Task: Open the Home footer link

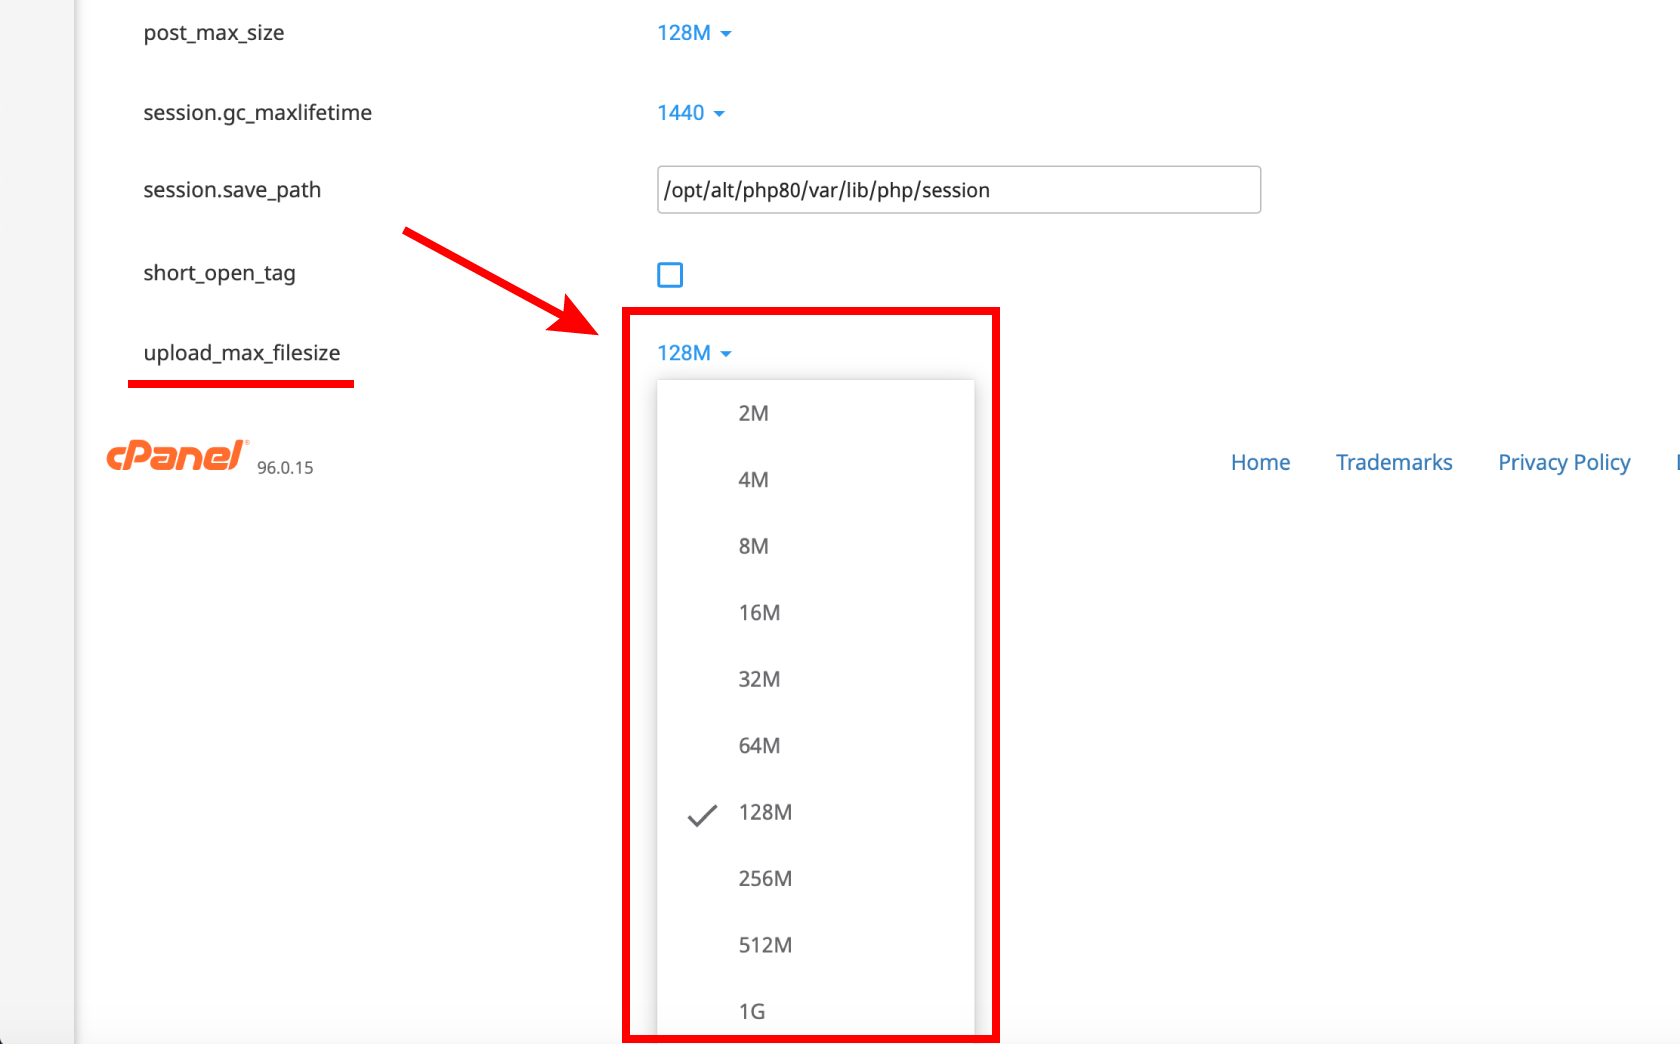Action: (1260, 462)
